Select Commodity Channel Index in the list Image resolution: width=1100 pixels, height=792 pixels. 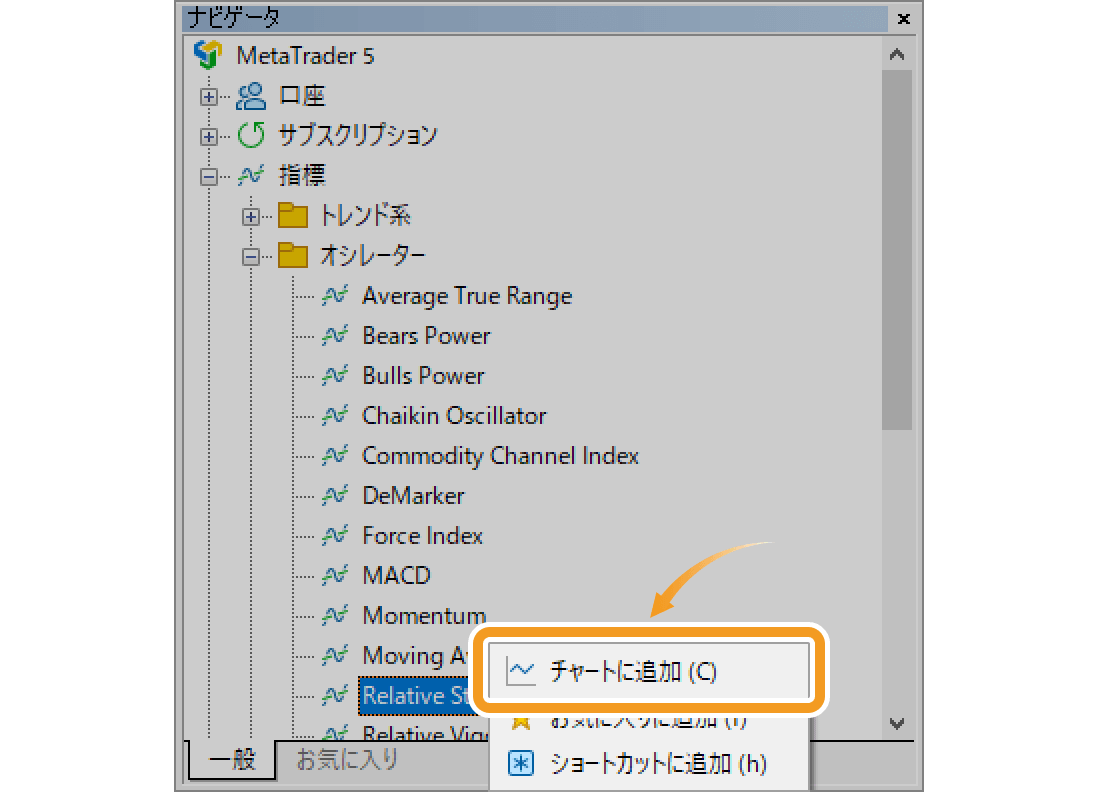tap(500, 456)
